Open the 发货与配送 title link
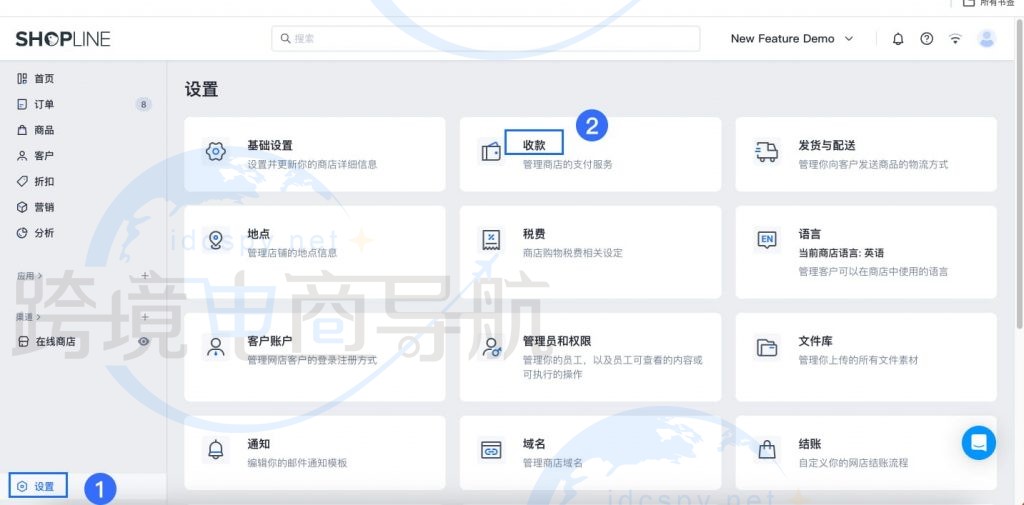This screenshot has width=1024, height=505. (827, 145)
